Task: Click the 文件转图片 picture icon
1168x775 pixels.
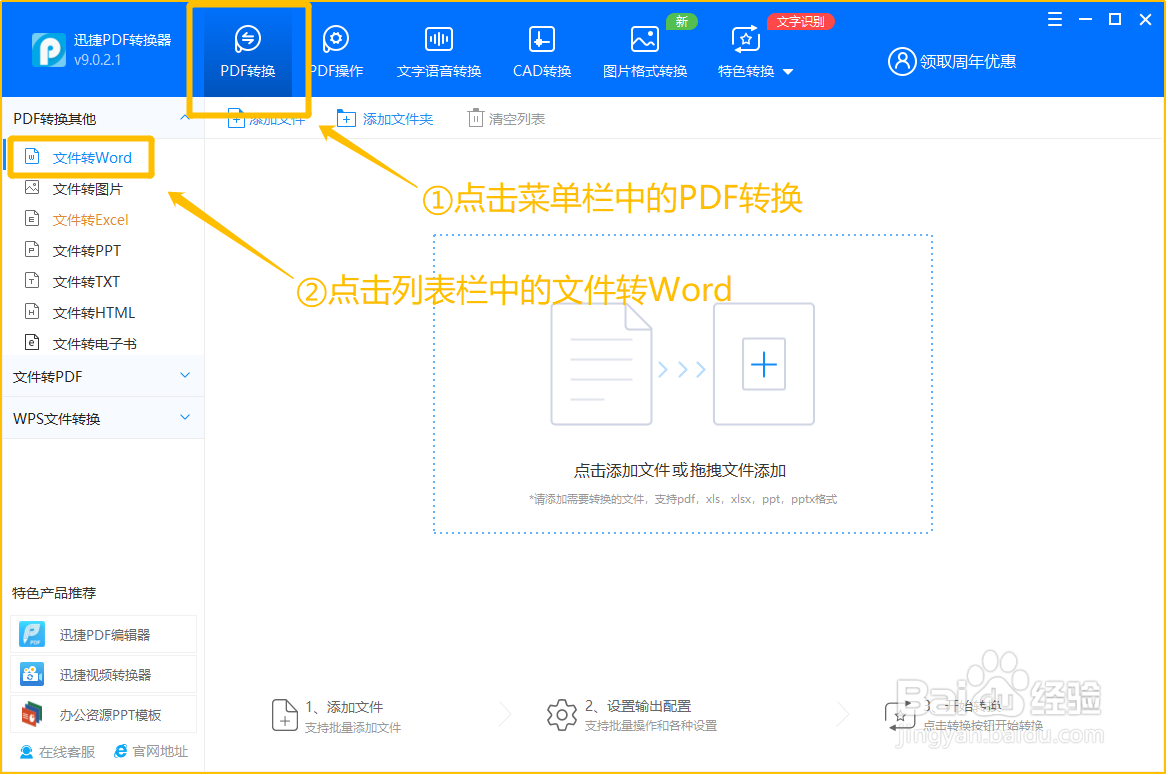Action: [32, 188]
